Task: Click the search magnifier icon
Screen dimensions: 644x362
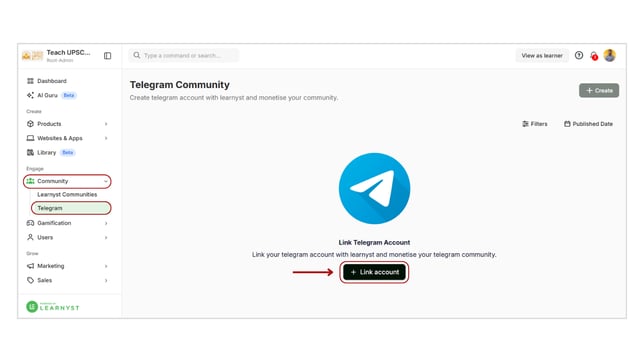Action: click(137, 55)
